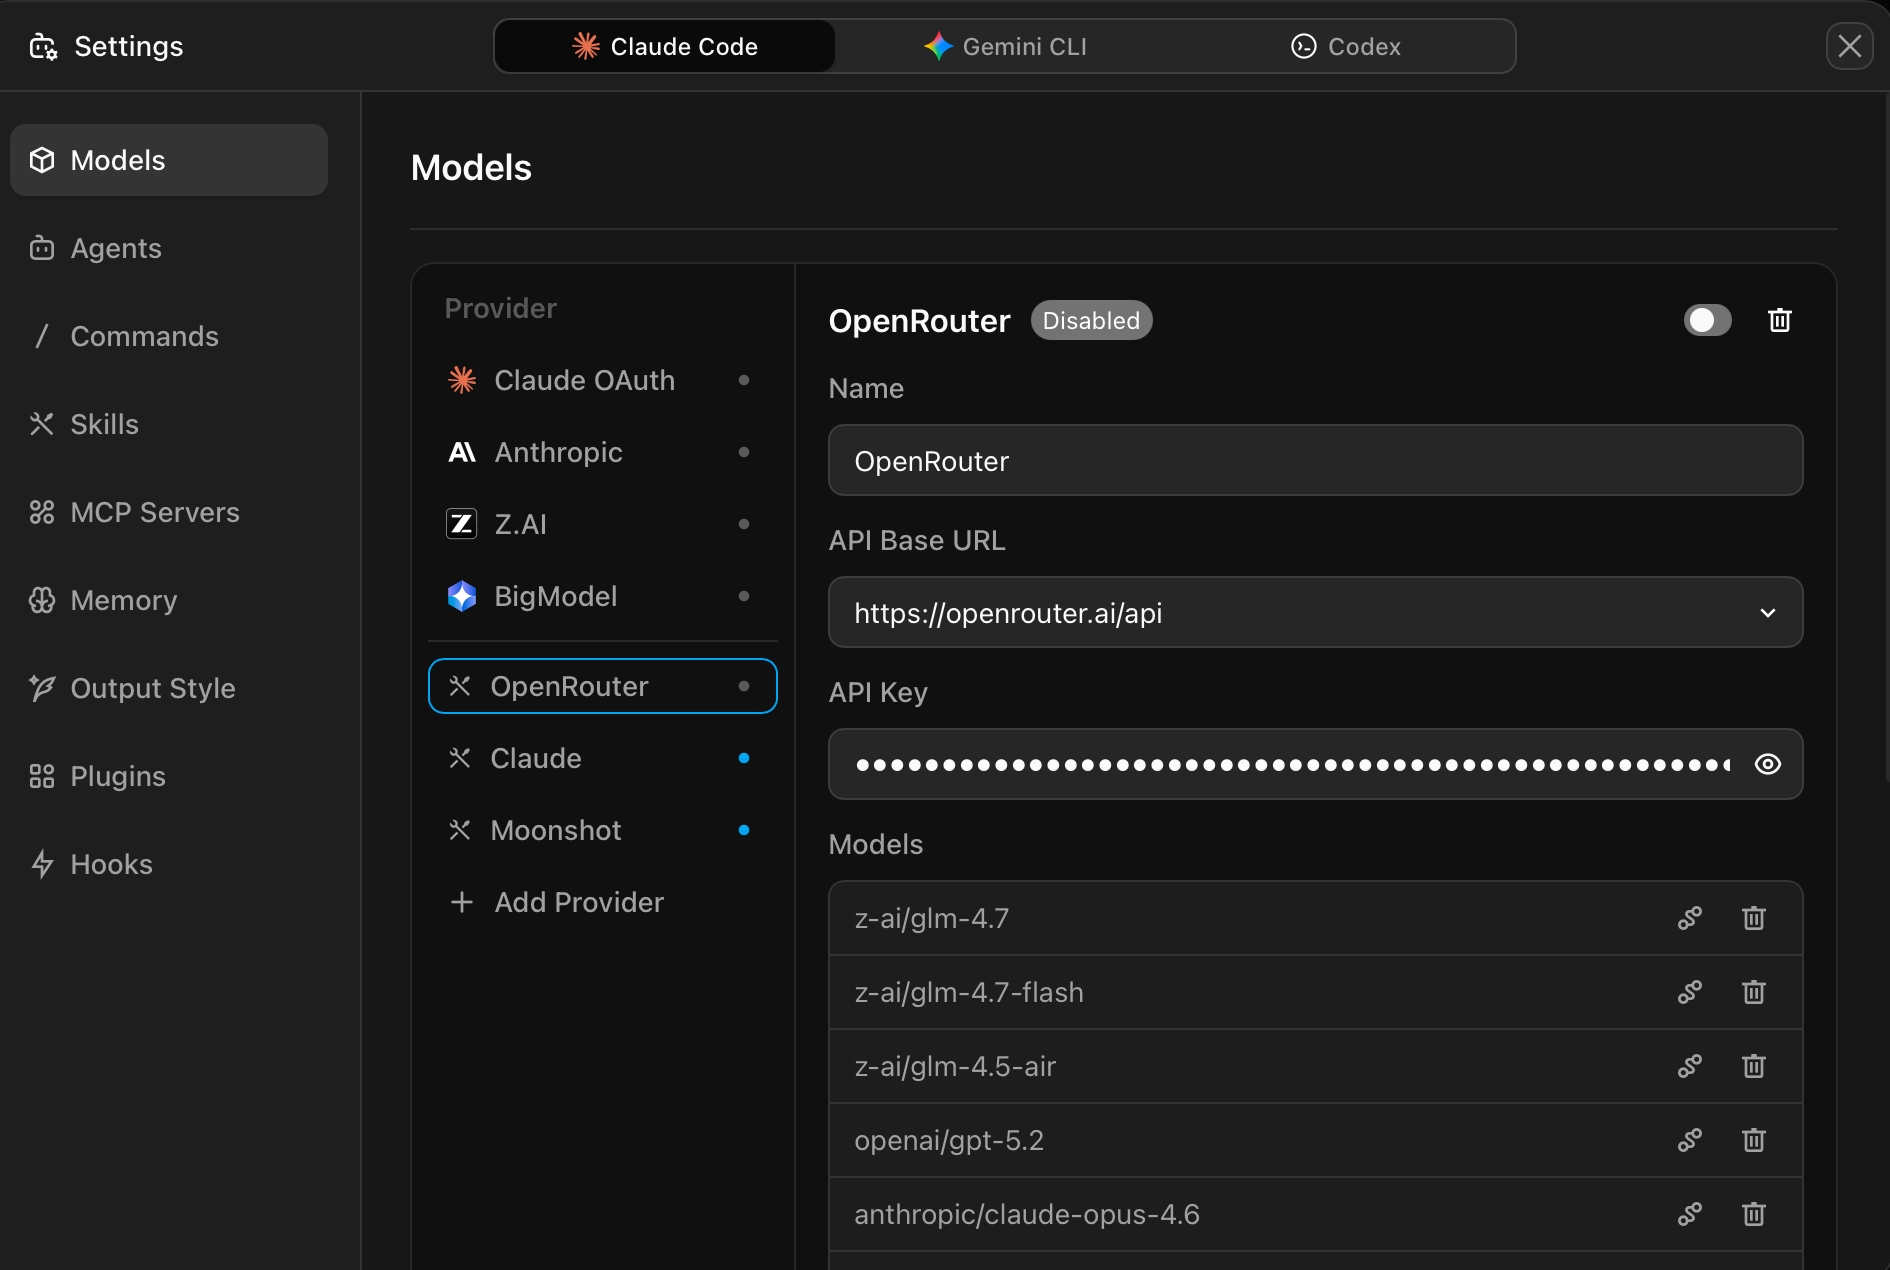This screenshot has width=1890, height=1270.
Task: Delete the OpenRouter provider with trash icon
Action: coord(1779,321)
